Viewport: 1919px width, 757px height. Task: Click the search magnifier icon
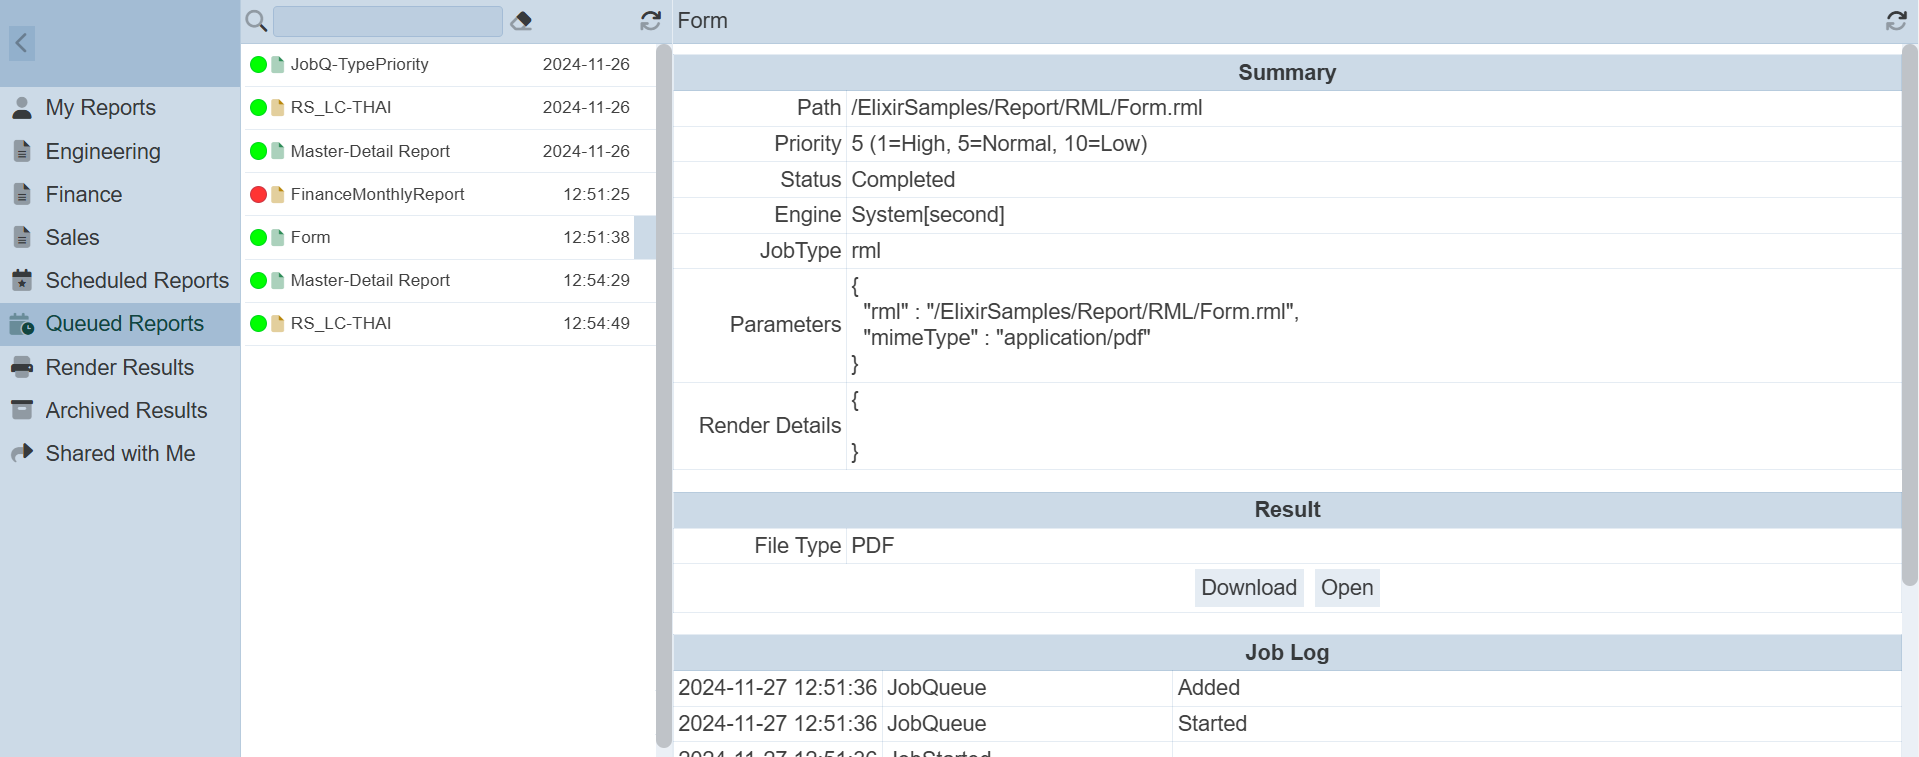(x=256, y=21)
